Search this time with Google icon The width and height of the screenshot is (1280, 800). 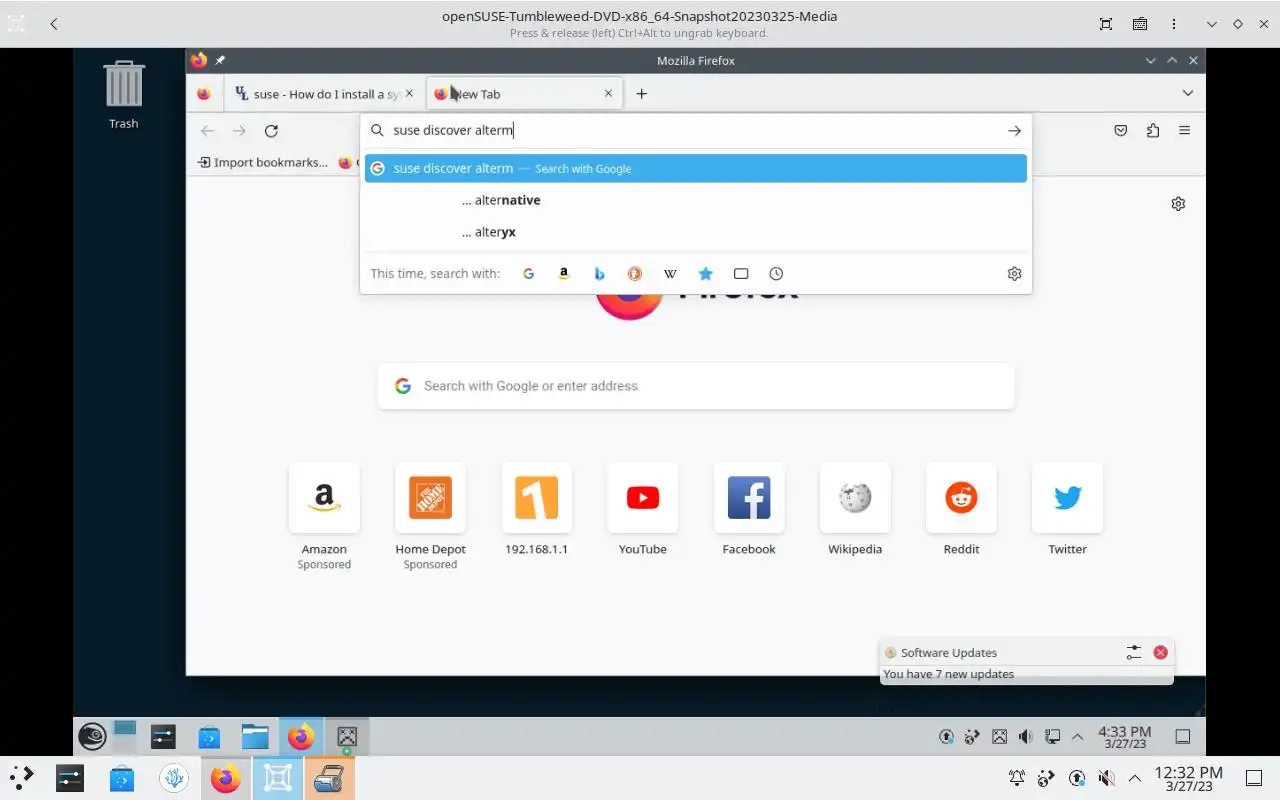tap(529, 274)
